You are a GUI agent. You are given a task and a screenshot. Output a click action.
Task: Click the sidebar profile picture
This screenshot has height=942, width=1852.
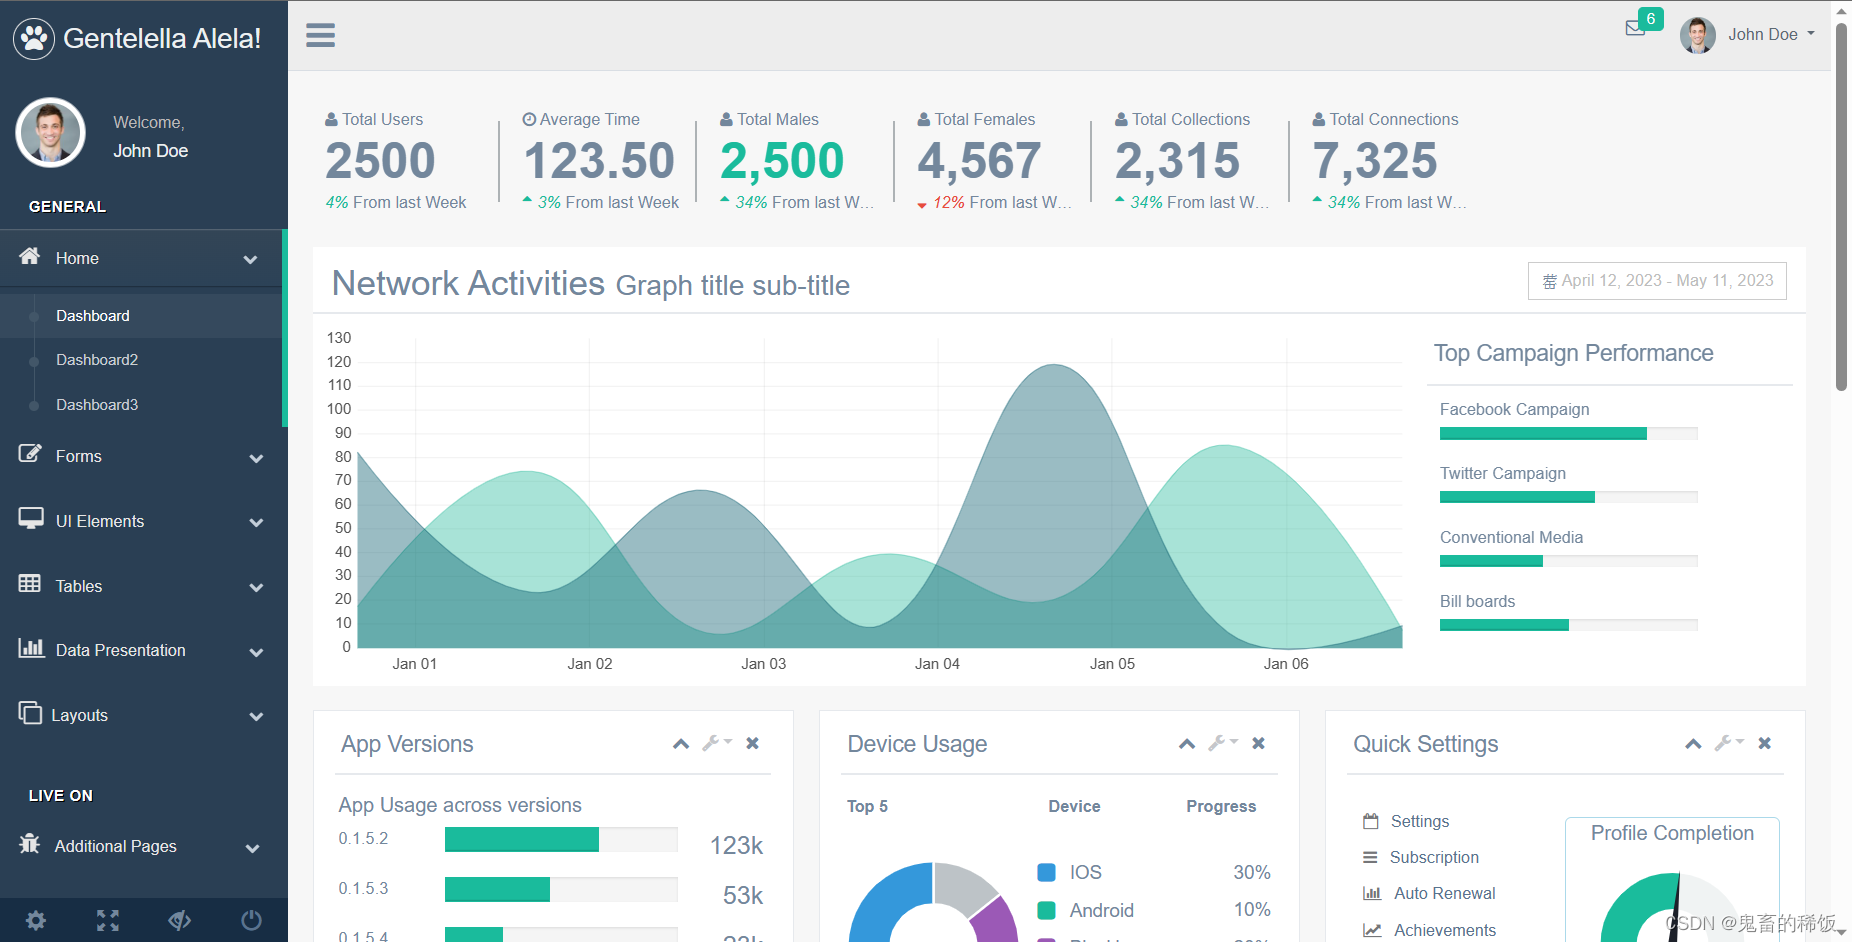(50, 132)
